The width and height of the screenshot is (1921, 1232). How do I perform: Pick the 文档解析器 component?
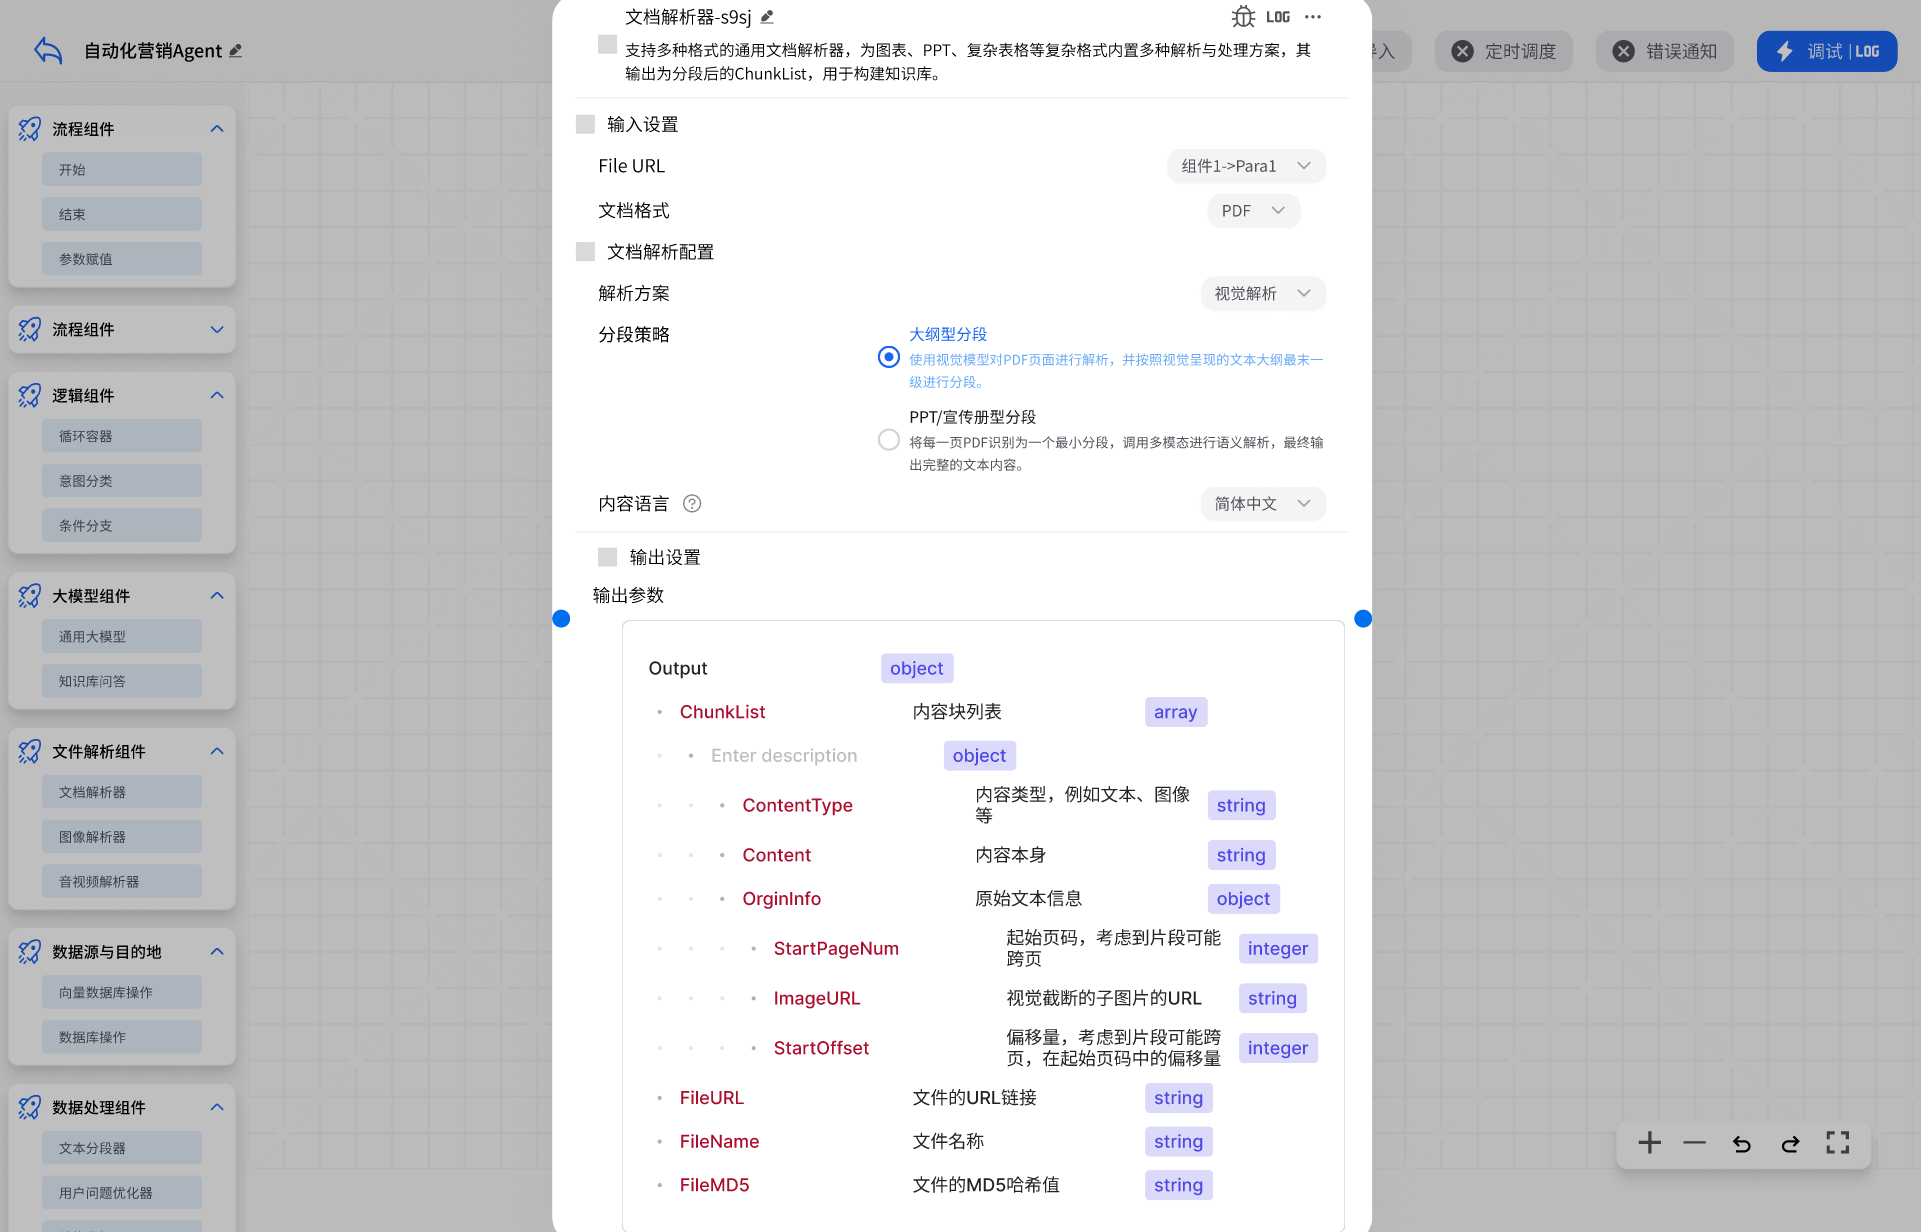point(122,792)
